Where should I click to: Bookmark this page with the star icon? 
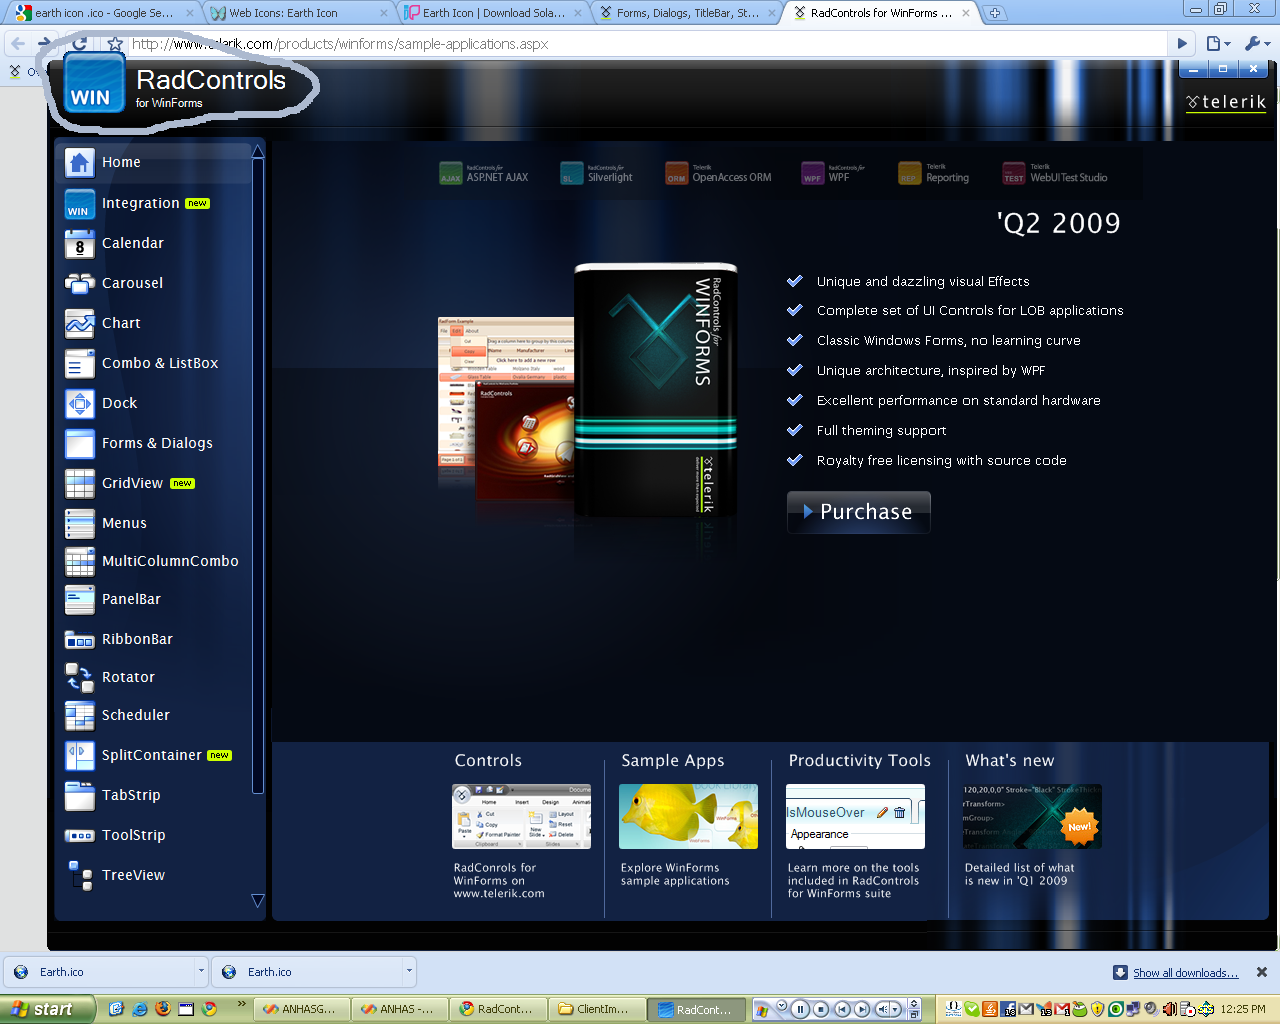115,44
